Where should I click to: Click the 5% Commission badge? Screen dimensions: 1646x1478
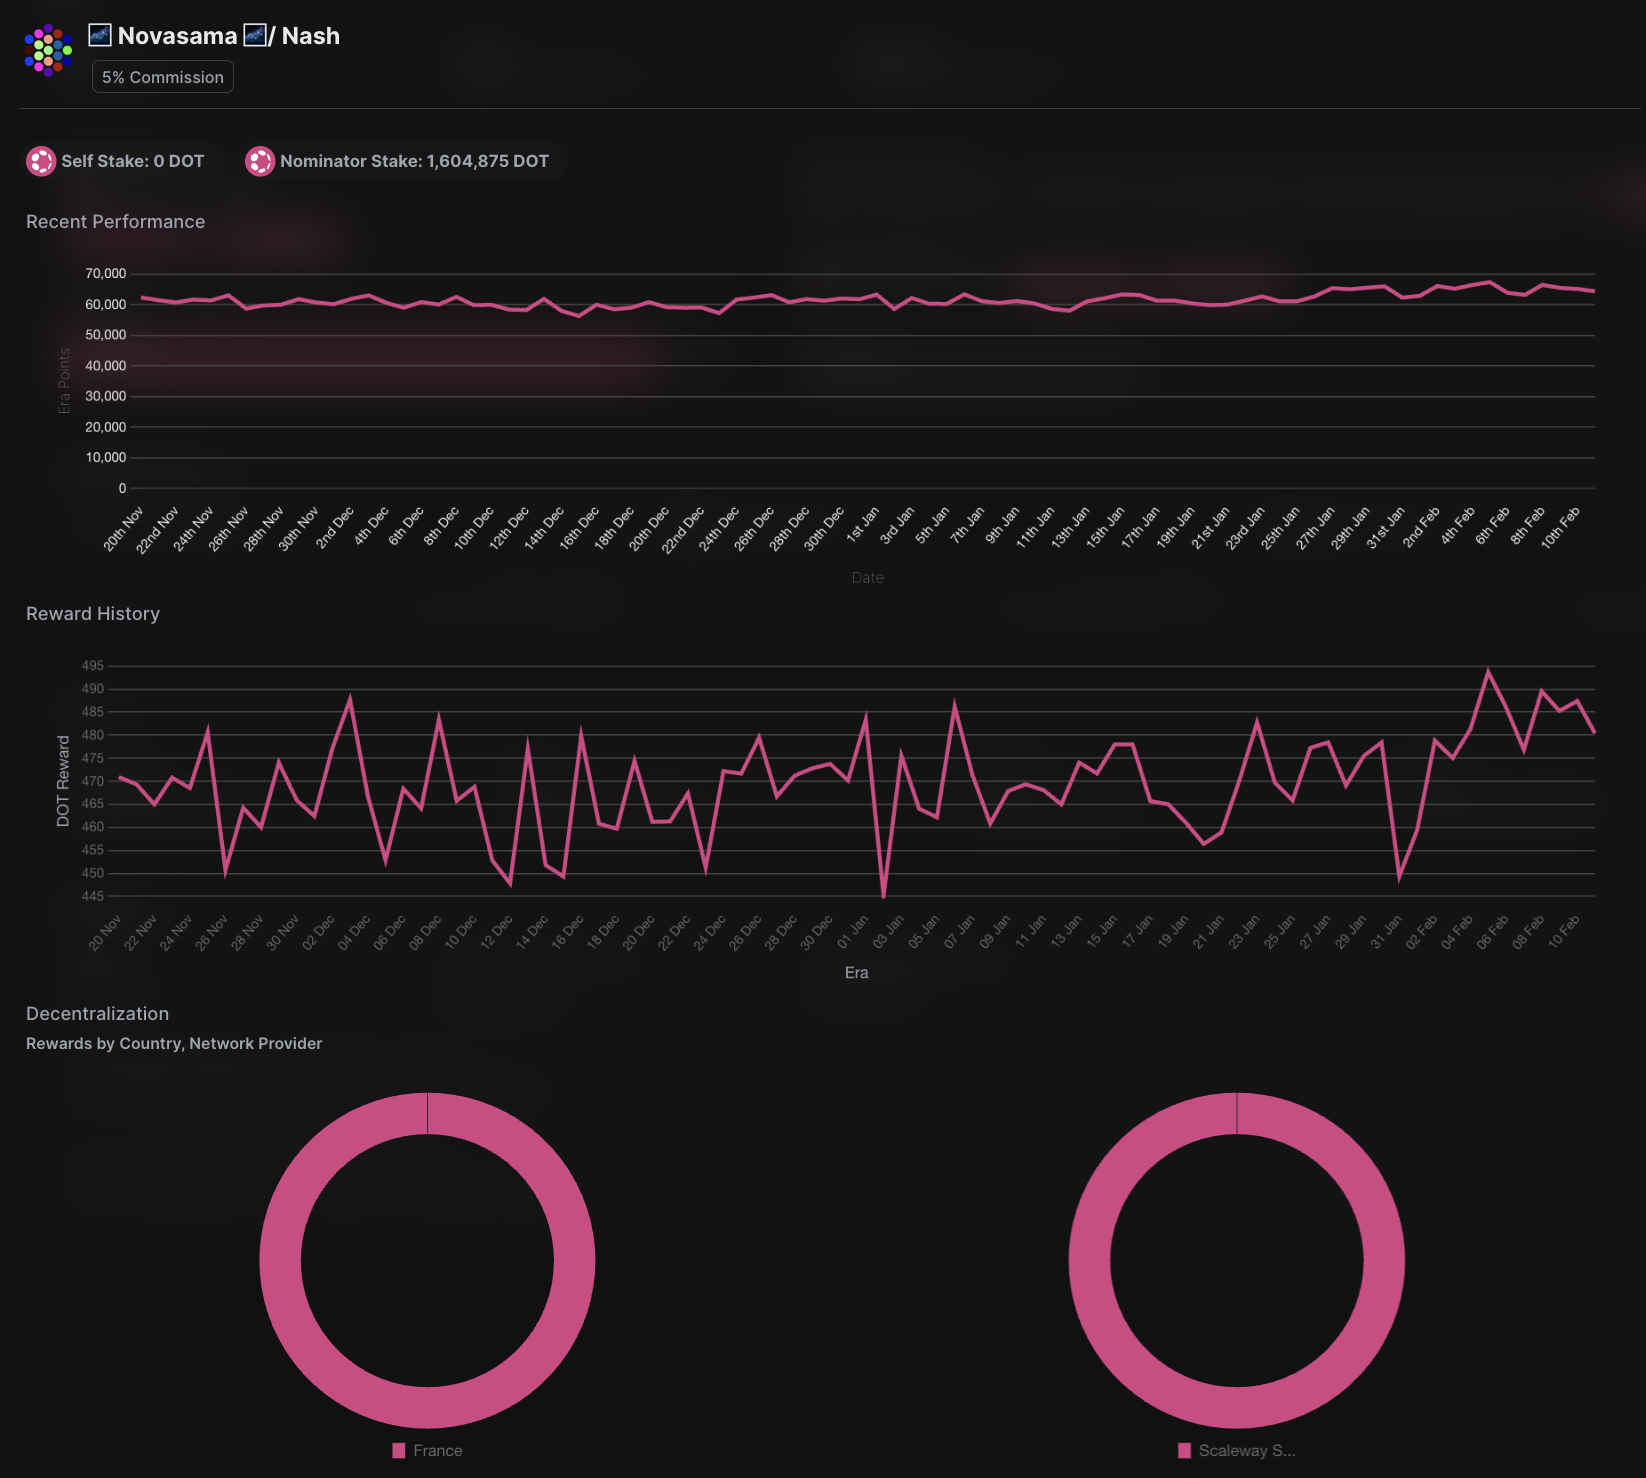click(163, 77)
